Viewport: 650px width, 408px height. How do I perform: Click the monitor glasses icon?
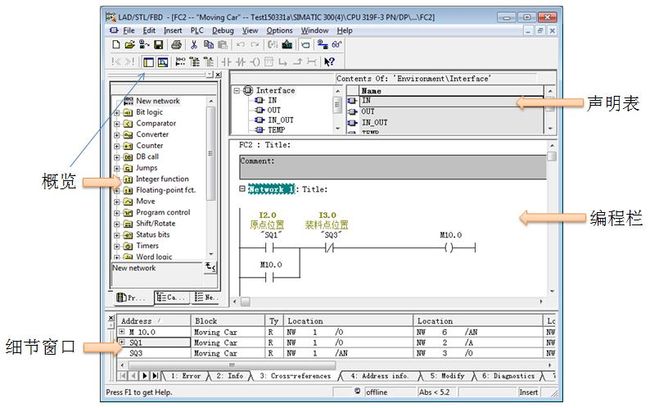[x=337, y=44]
